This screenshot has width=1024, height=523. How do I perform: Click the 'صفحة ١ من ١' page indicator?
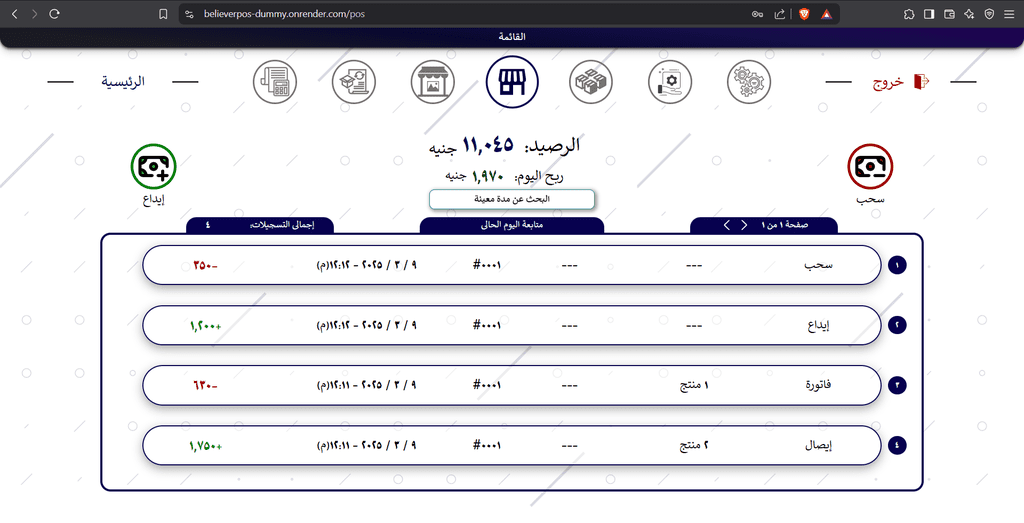point(784,225)
